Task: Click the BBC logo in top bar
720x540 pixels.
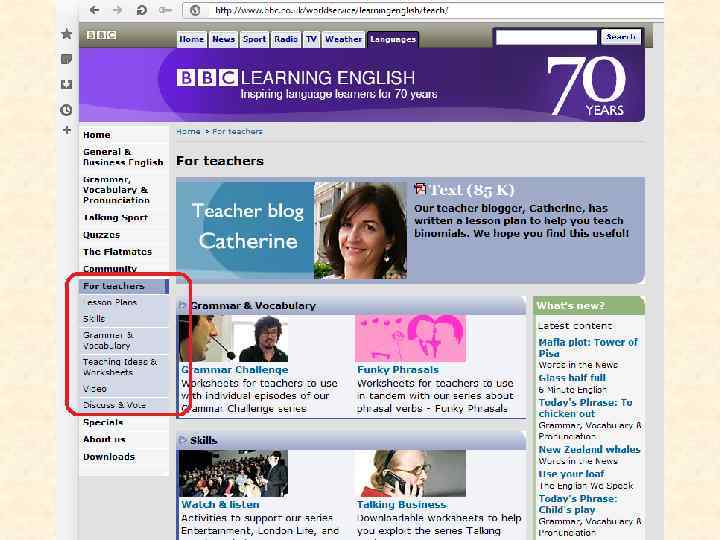Action: pyautogui.click(x=101, y=35)
